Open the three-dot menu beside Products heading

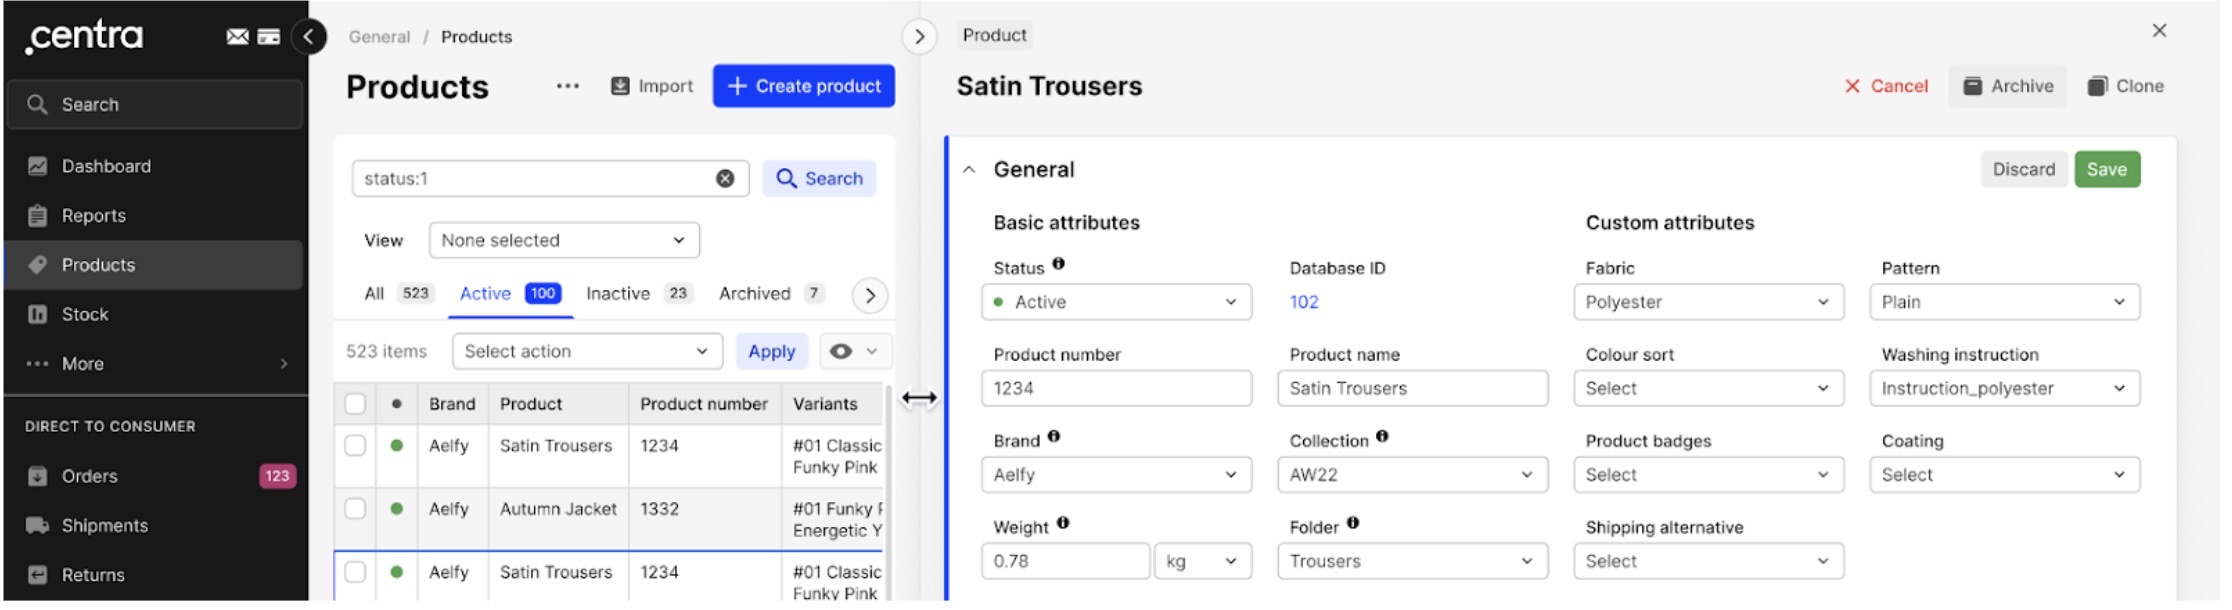point(568,86)
